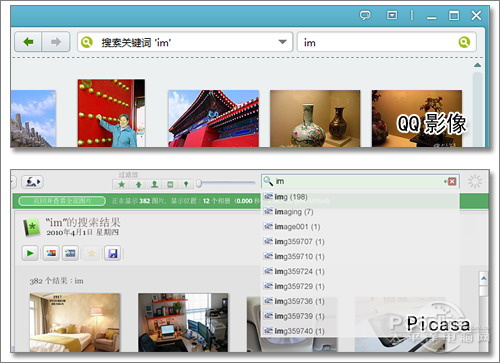Screen dimensions: 500x363
Task: Open the chat bubble feedback icon
Action: point(365,15)
